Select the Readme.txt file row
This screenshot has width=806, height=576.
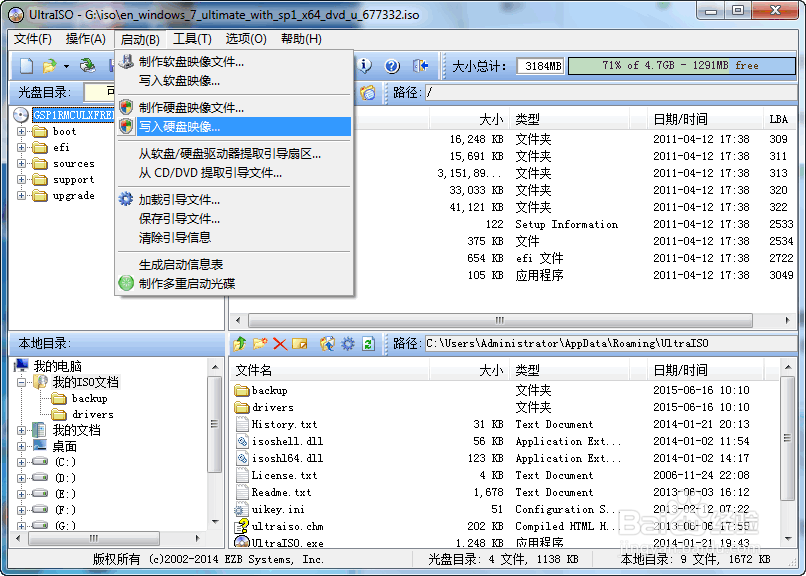505,492
